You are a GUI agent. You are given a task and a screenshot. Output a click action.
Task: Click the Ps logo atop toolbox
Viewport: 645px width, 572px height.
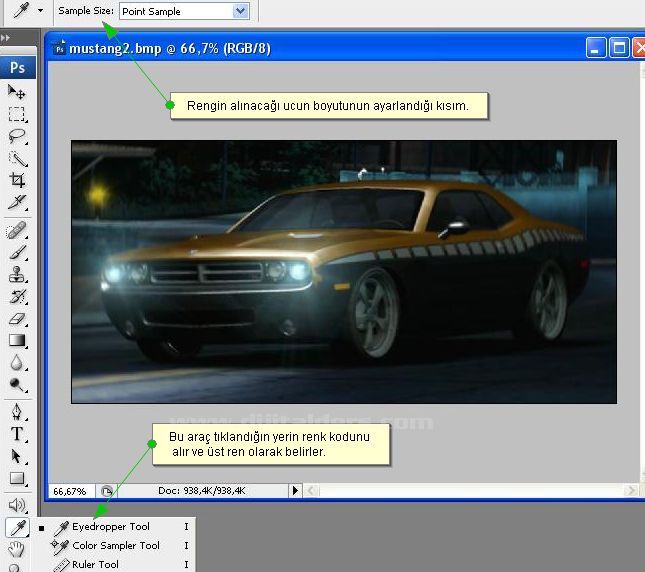(x=18, y=67)
